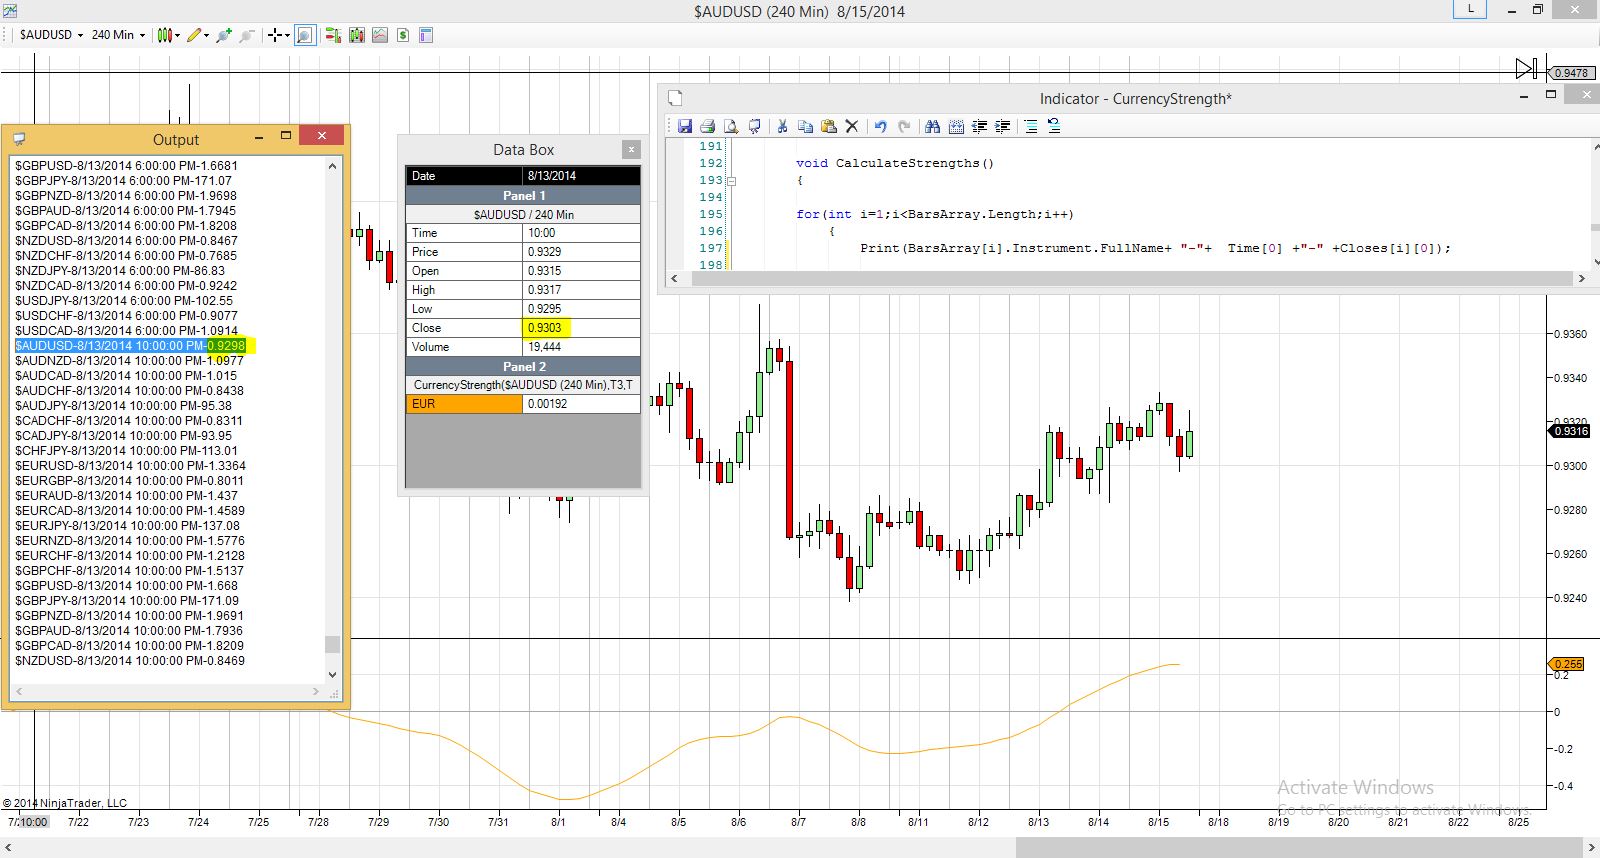
Task: Click the editor horizontal scrollbar thumb
Action: tap(1127, 278)
